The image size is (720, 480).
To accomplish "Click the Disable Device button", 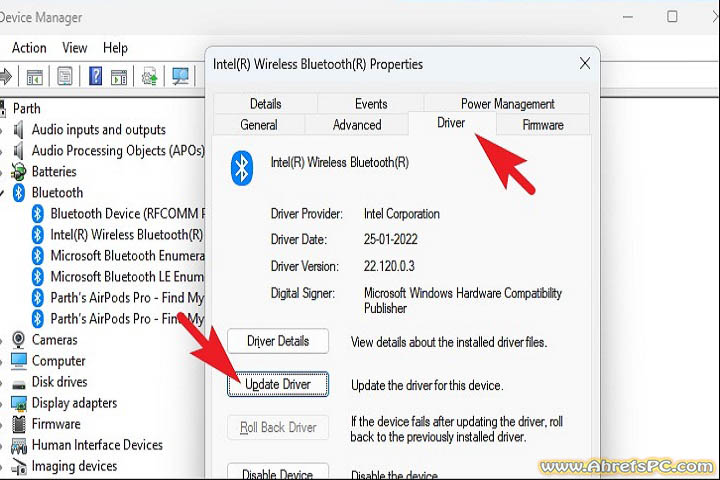I will click(278, 471).
